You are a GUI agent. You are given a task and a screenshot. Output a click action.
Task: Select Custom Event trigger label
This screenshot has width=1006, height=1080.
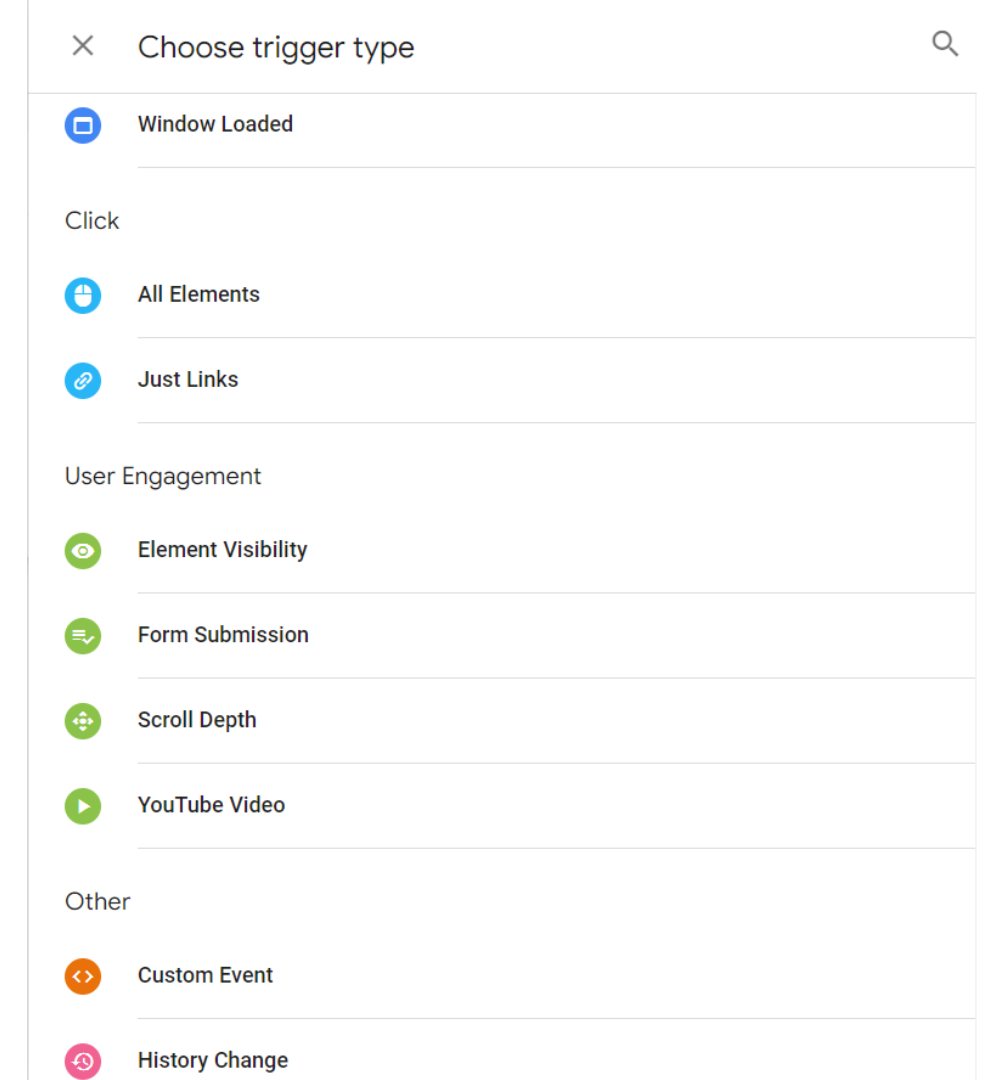pos(205,975)
